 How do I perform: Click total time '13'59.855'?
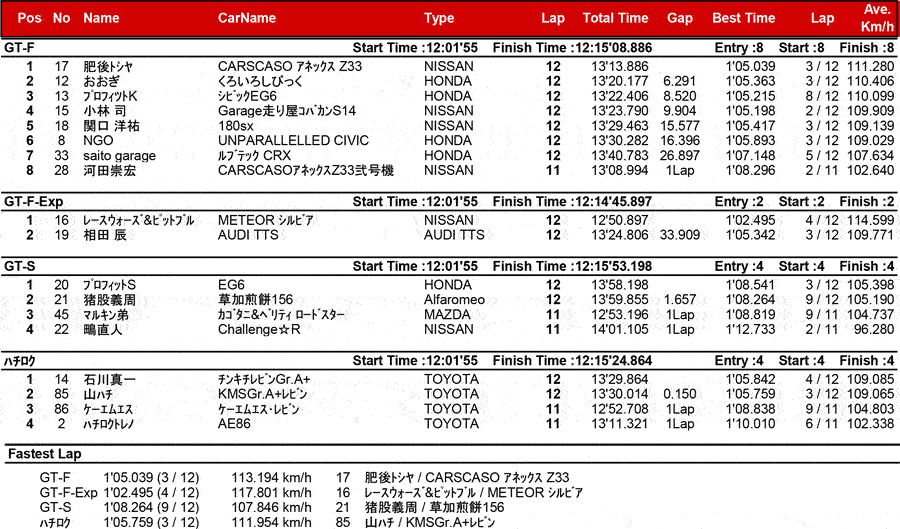point(620,299)
